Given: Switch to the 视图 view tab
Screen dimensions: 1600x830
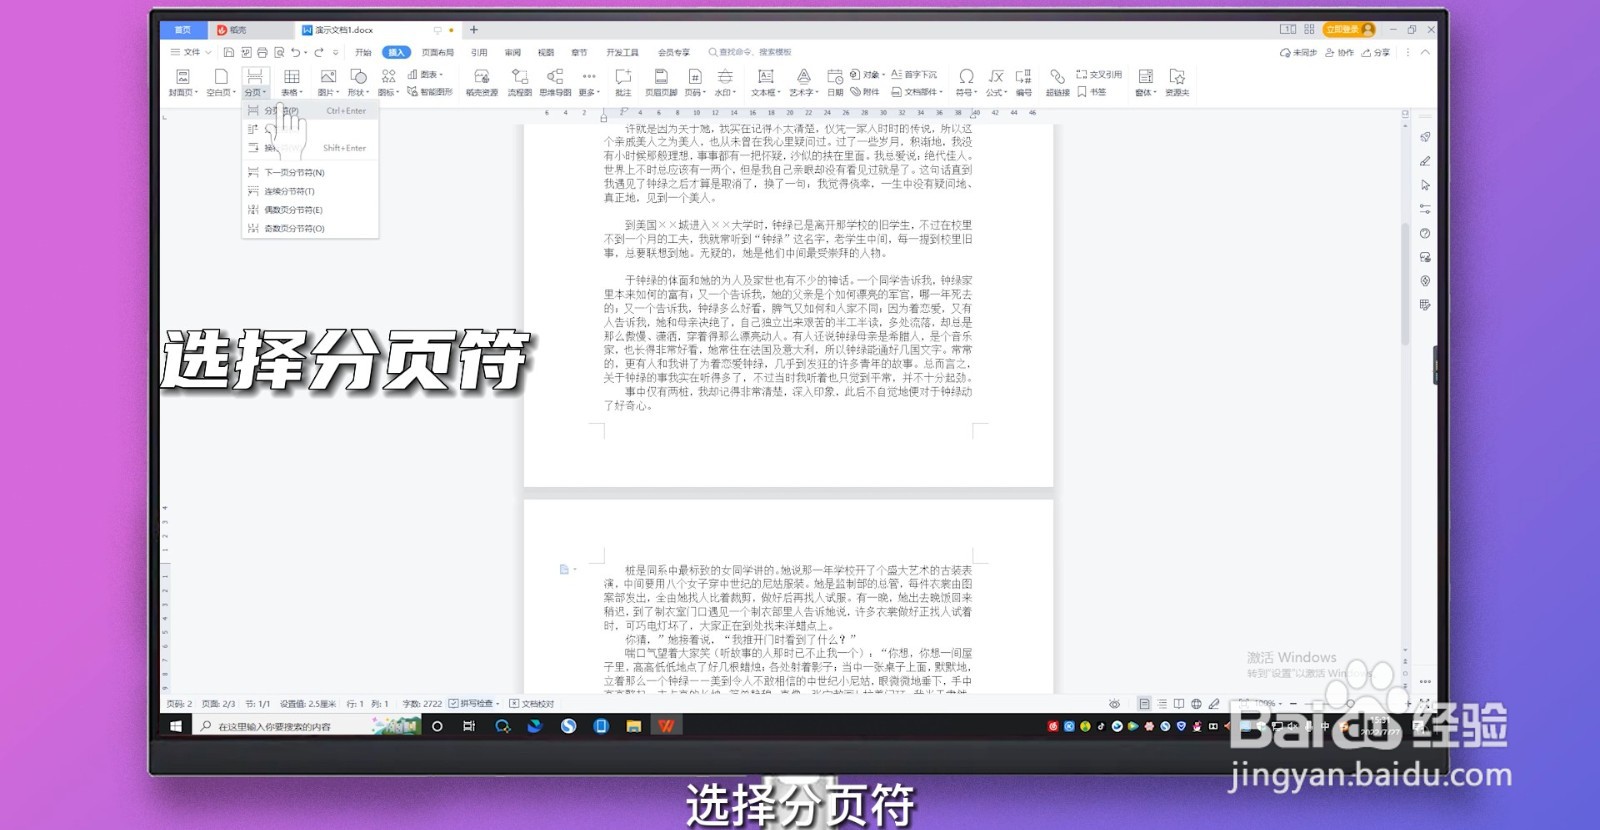Looking at the screenshot, I should (x=546, y=52).
